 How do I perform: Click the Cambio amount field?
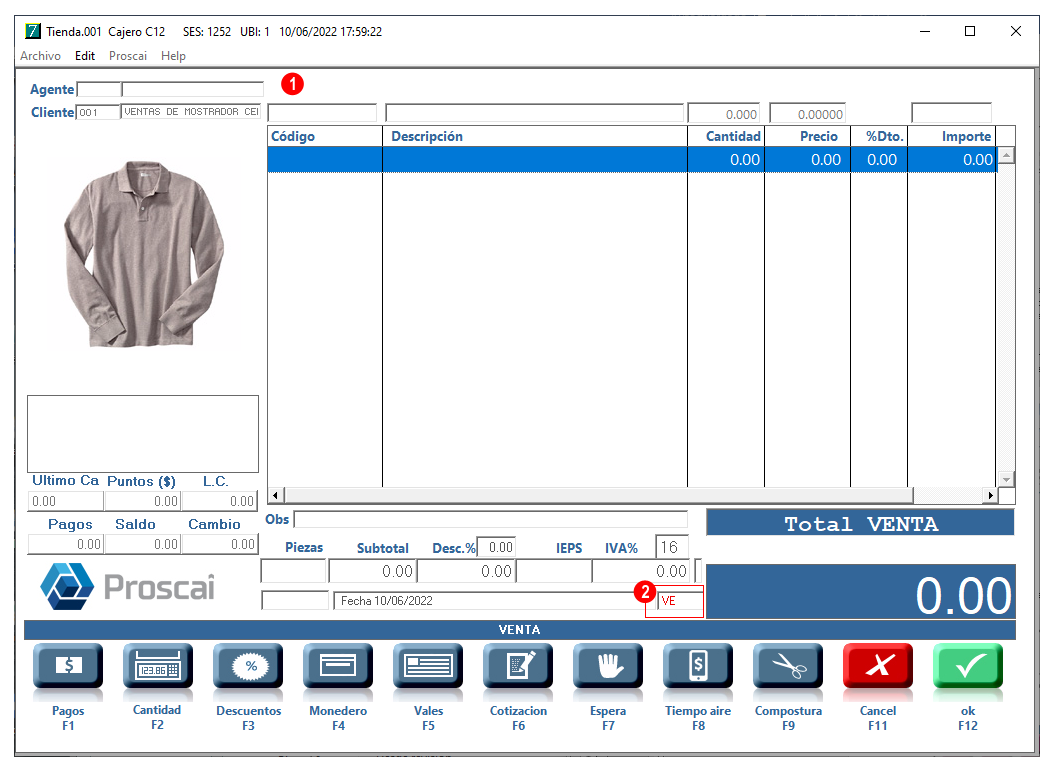tap(220, 544)
